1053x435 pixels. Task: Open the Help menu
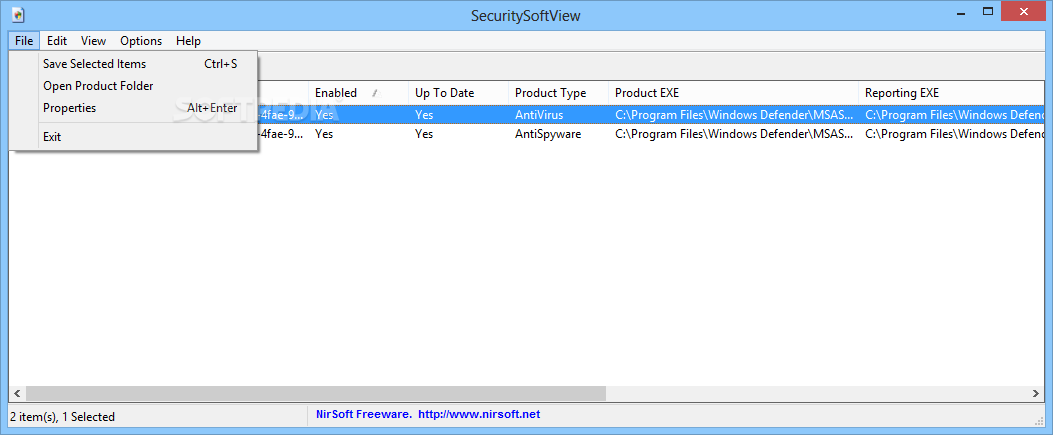pos(188,41)
